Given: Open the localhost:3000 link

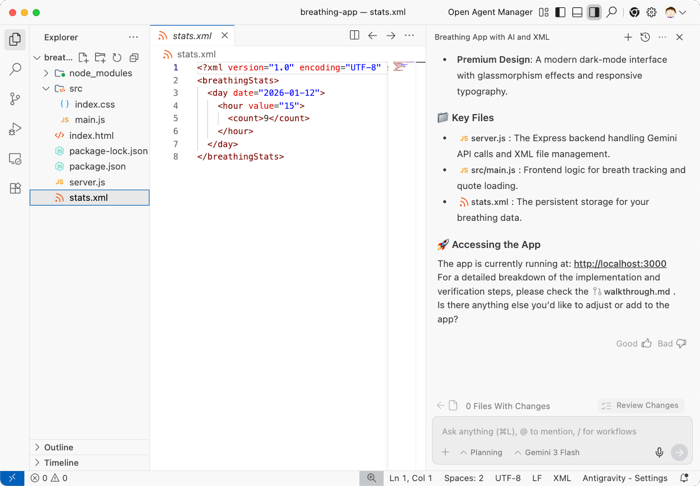Looking at the screenshot, I should click(x=619, y=264).
